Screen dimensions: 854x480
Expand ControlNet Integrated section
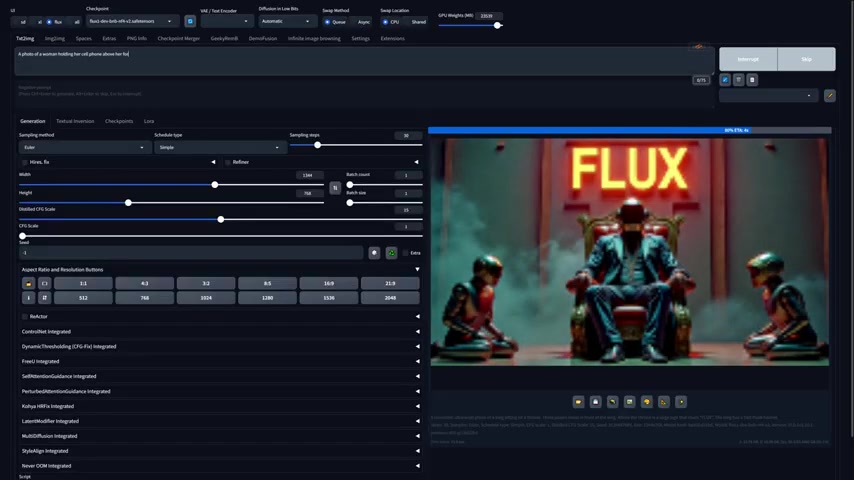tap(220, 331)
